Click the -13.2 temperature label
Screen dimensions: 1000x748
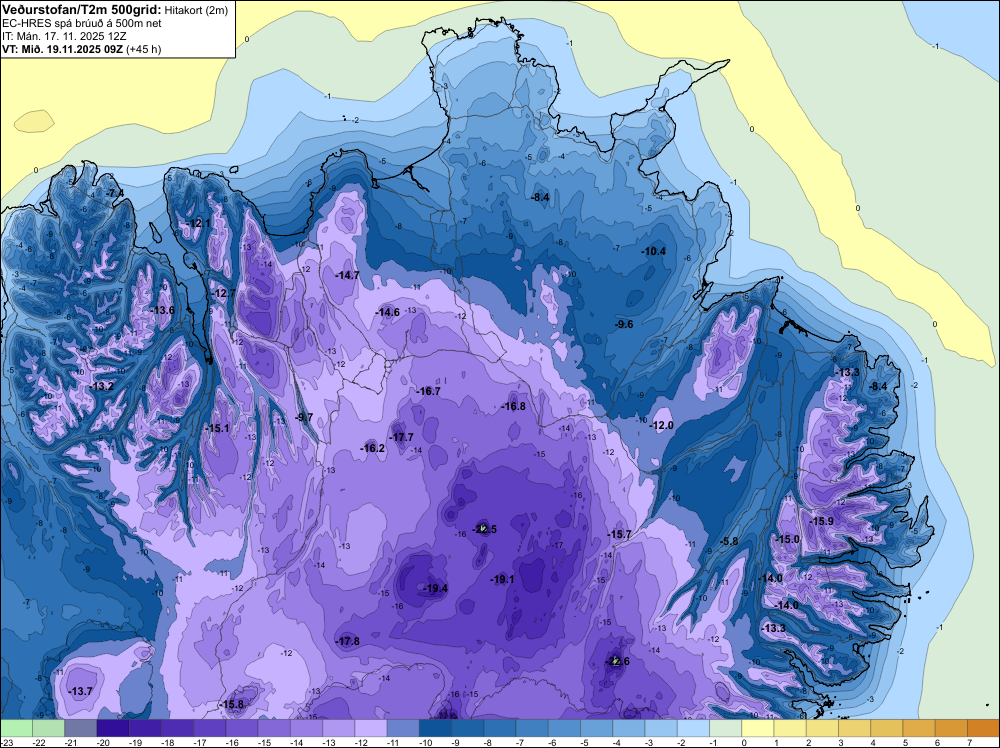point(101,386)
